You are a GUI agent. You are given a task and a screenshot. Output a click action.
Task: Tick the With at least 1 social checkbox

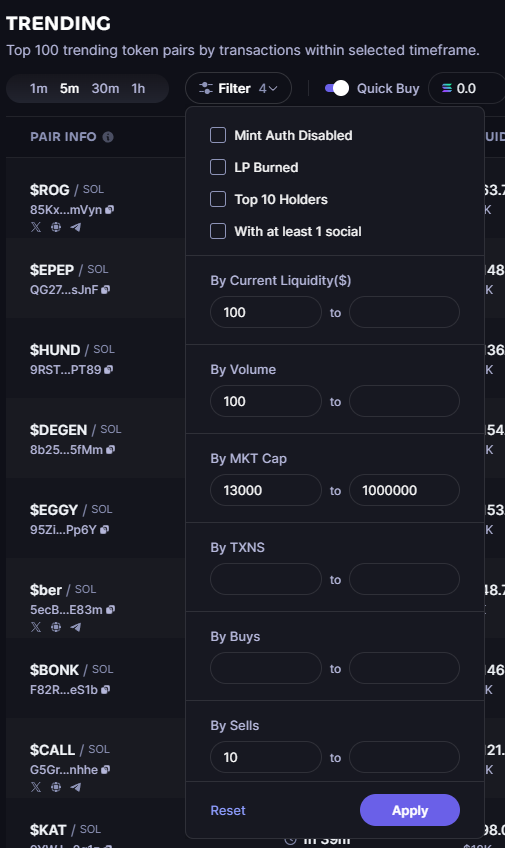[218, 231]
